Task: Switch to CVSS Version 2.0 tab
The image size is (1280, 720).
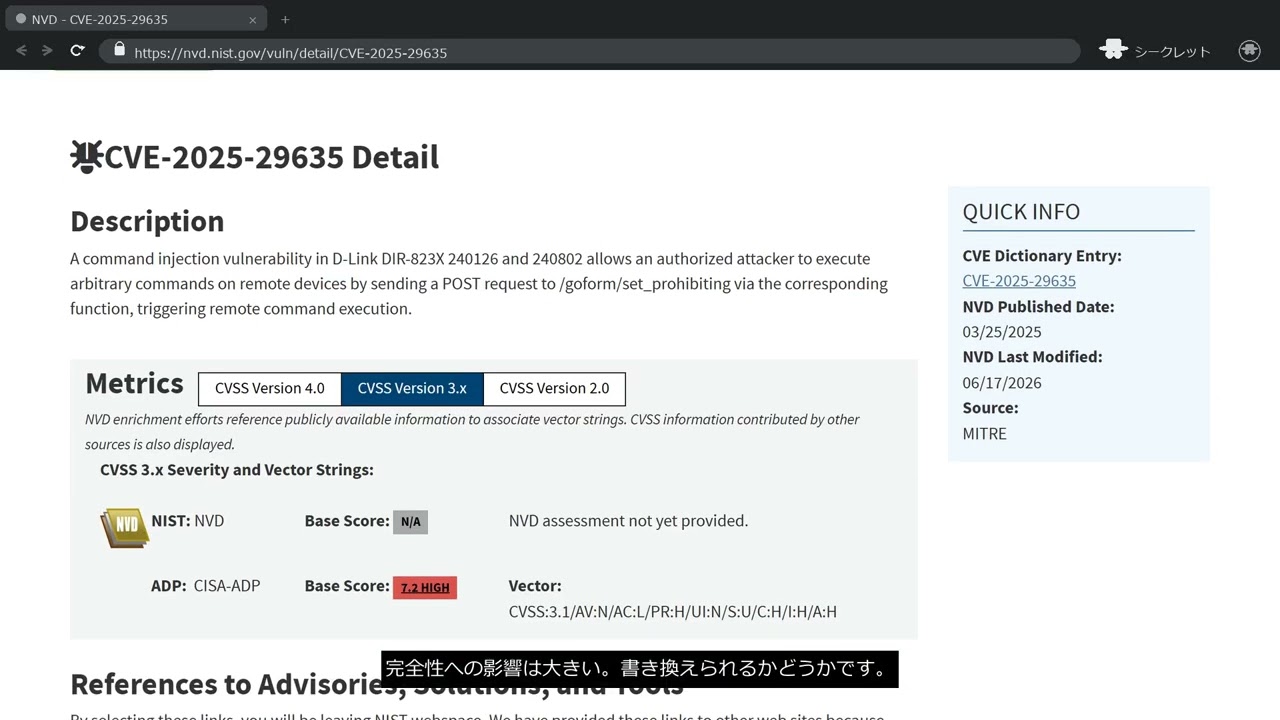Action: (x=554, y=388)
